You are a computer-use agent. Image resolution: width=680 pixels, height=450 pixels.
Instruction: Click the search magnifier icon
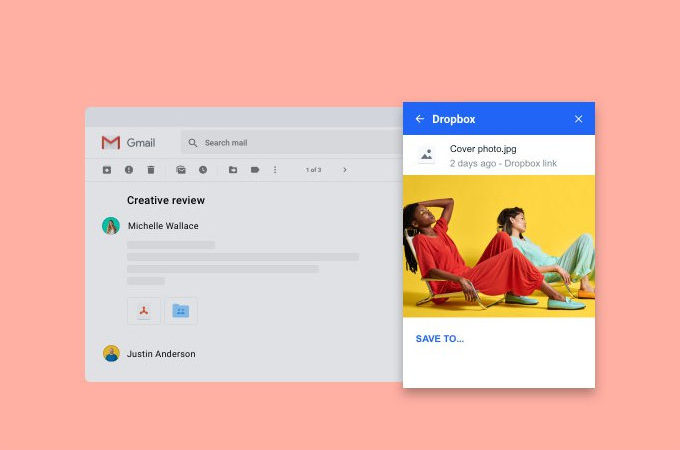pyautogui.click(x=193, y=143)
